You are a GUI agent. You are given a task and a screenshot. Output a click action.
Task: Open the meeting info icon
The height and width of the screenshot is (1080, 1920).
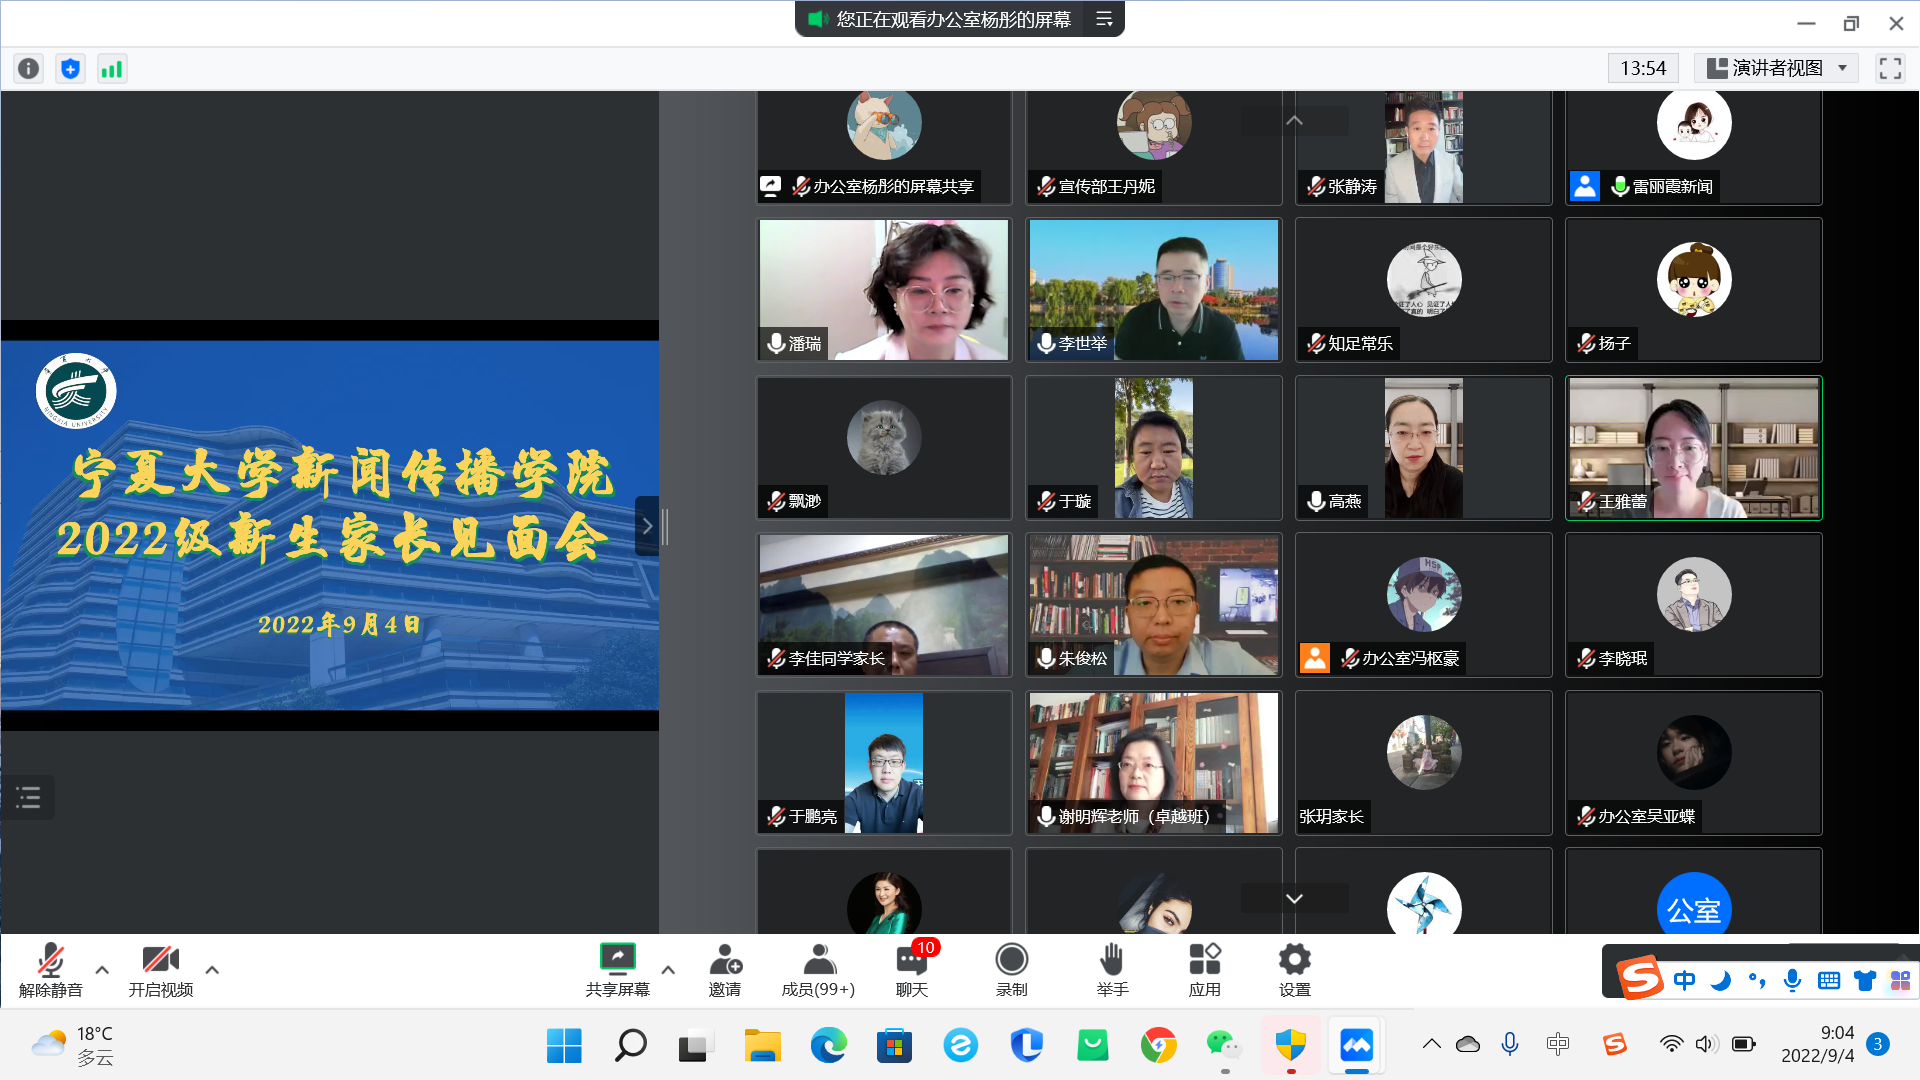pos(28,69)
